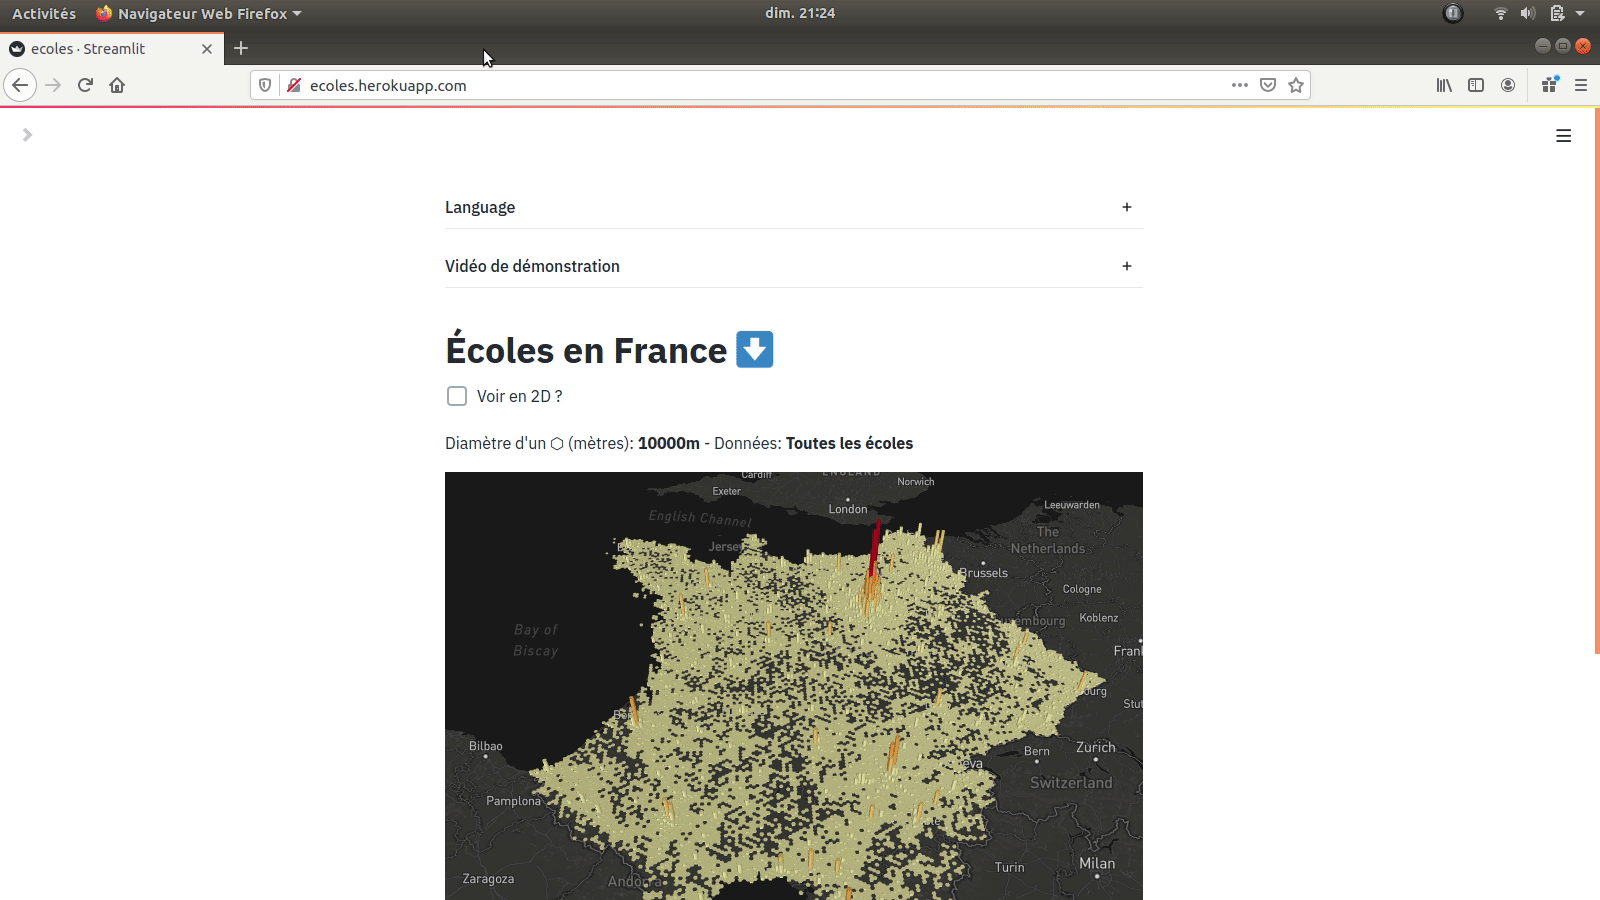Open tracking protection shield icon
Screen dimensions: 1600x900
coord(265,85)
